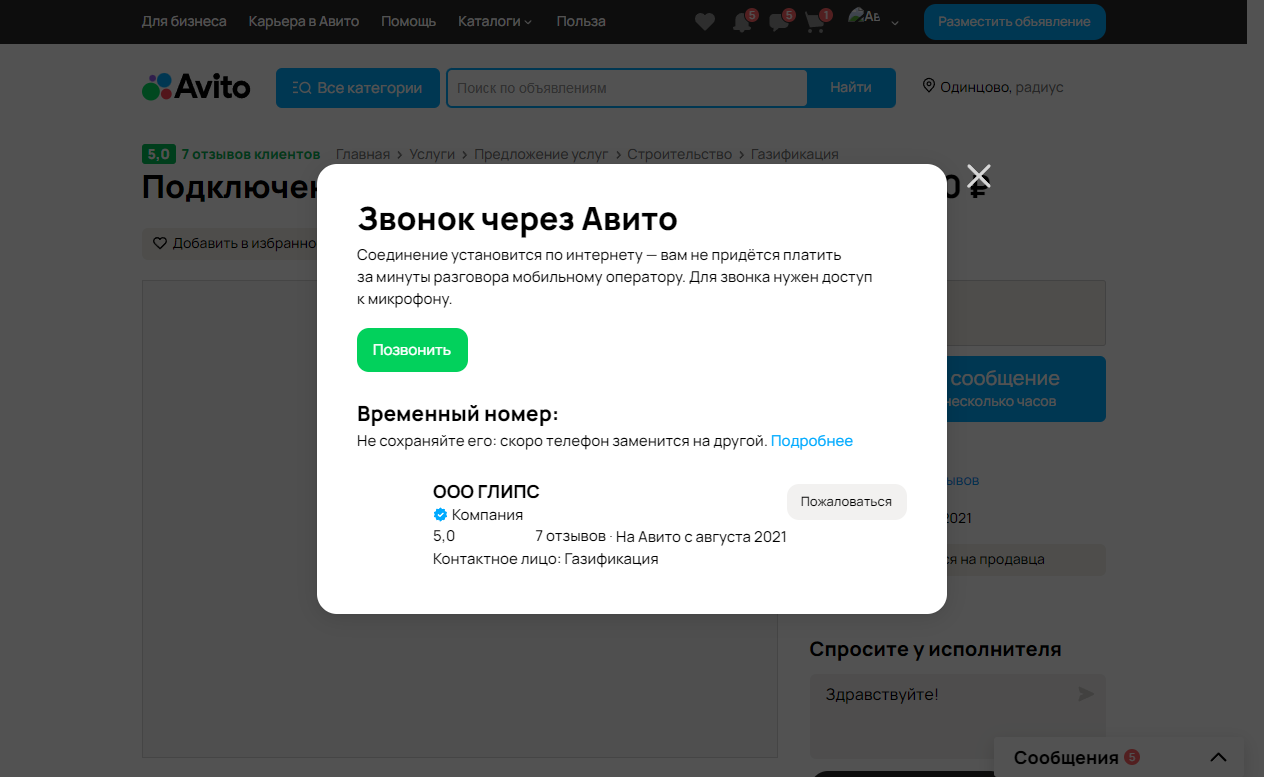Click the verified company badge icon
This screenshot has height=777, width=1264.
[440, 515]
